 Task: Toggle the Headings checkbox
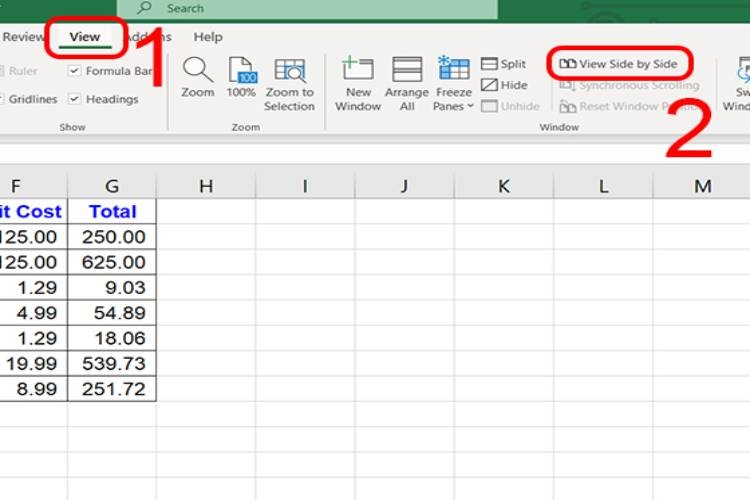tap(74, 99)
